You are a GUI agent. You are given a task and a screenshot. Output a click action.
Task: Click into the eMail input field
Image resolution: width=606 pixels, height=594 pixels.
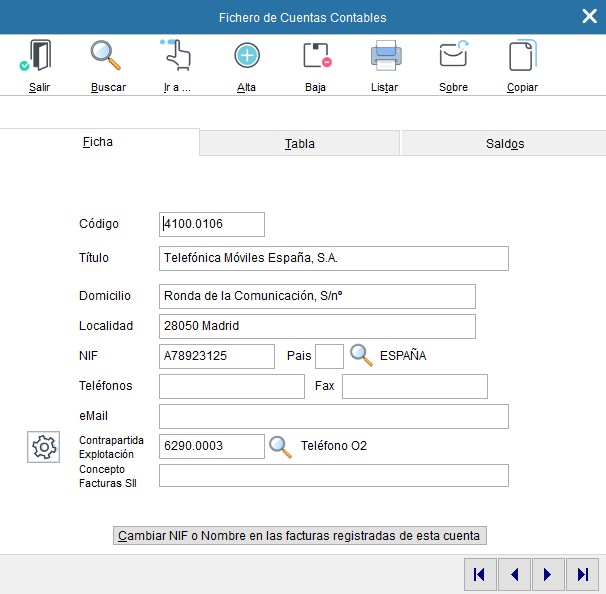333,416
